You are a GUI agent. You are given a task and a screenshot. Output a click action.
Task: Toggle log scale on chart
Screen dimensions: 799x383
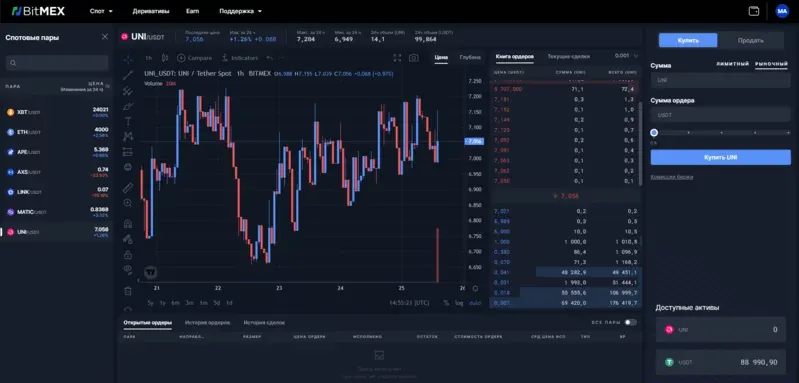[x=459, y=303]
